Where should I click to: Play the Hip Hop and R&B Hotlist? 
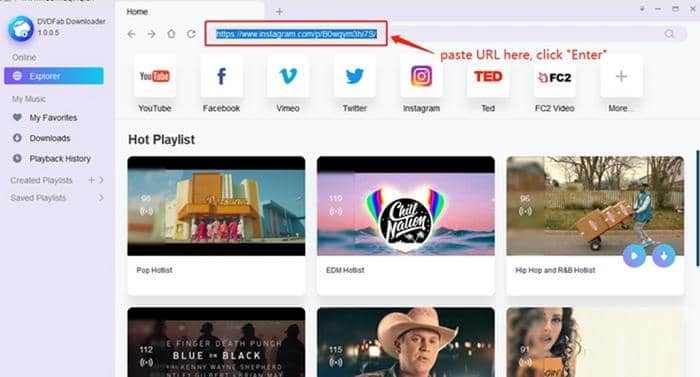pyautogui.click(x=634, y=256)
